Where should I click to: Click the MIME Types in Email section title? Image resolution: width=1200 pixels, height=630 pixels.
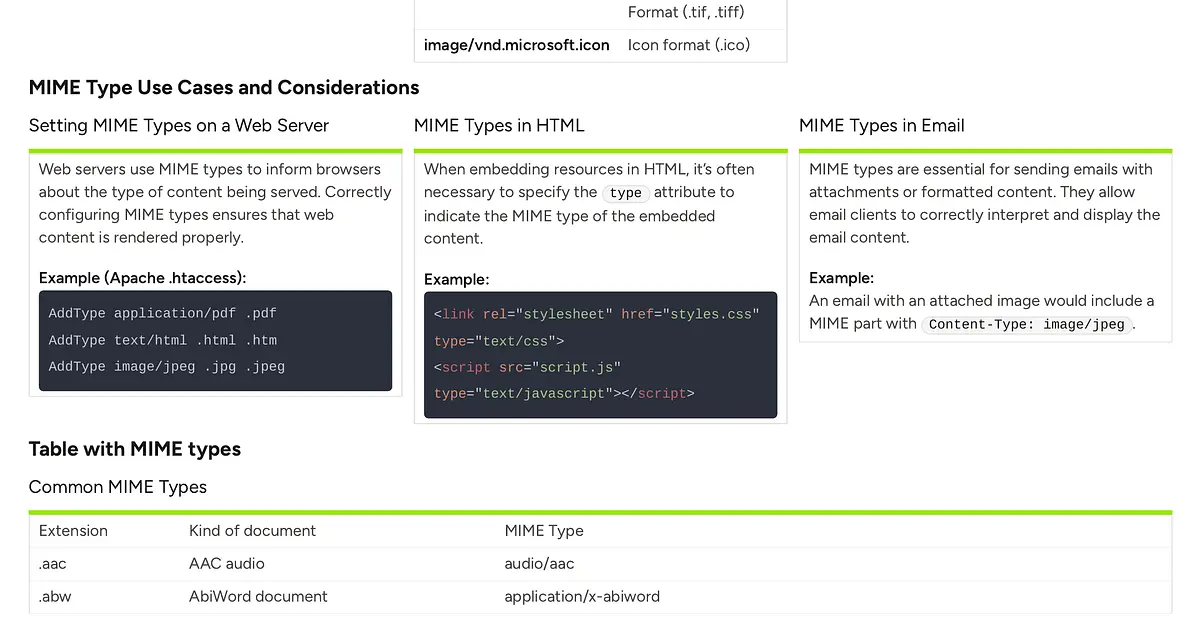881,125
